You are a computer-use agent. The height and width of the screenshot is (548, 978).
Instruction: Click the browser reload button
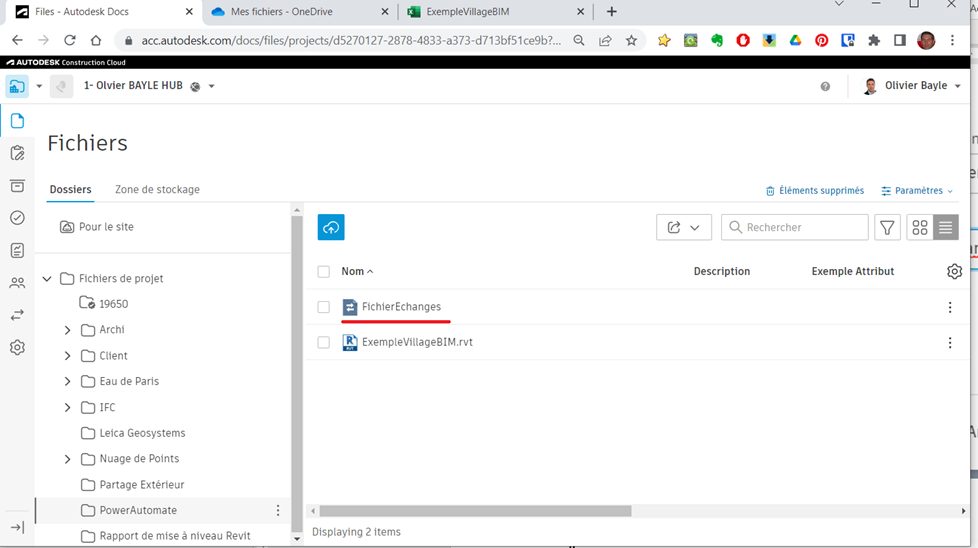(x=70, y=40)
